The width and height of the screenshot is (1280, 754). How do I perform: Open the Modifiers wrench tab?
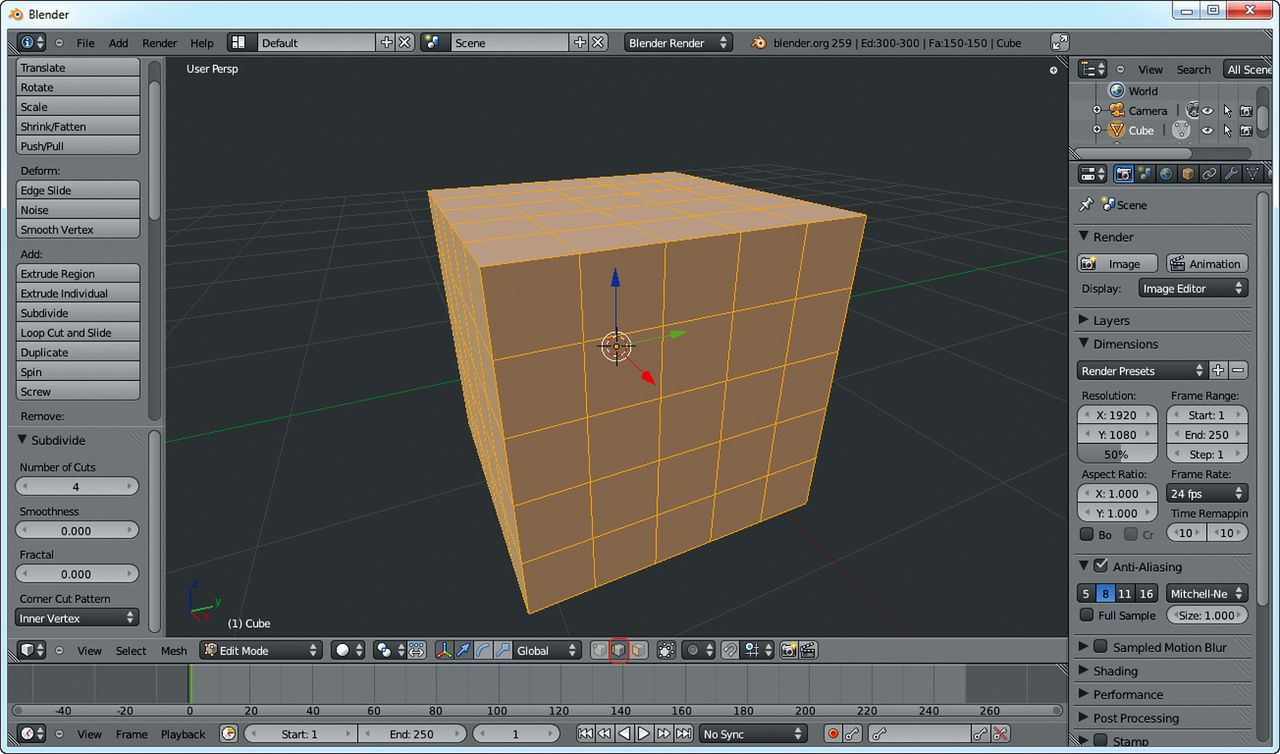click(1231, 174)
